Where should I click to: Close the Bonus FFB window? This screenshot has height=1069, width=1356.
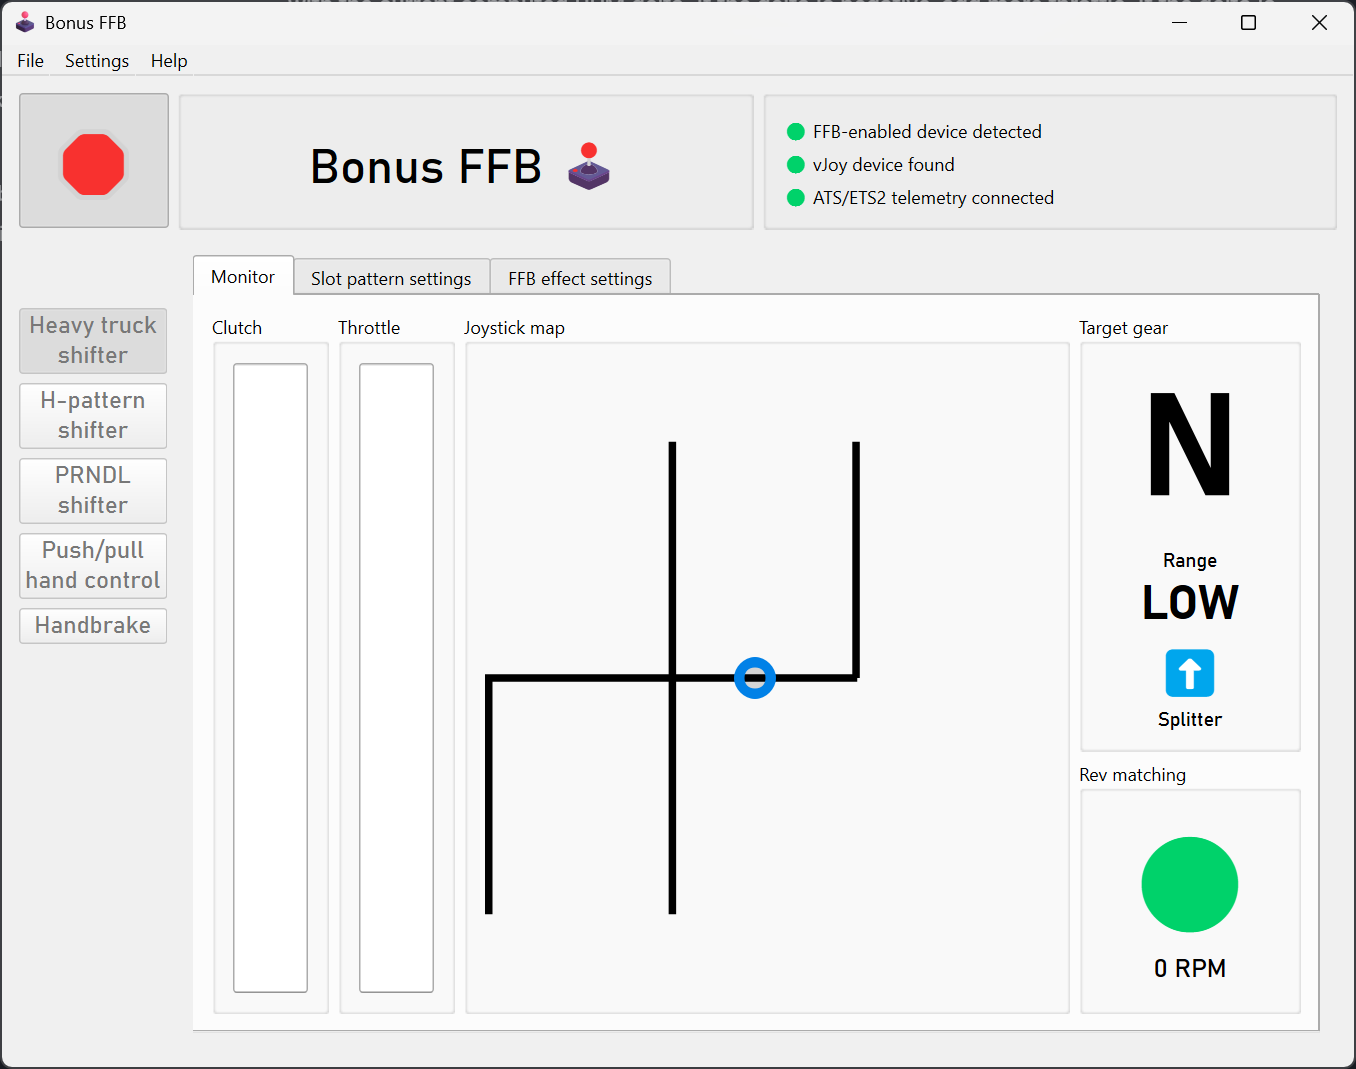[x=1319, y=22]
